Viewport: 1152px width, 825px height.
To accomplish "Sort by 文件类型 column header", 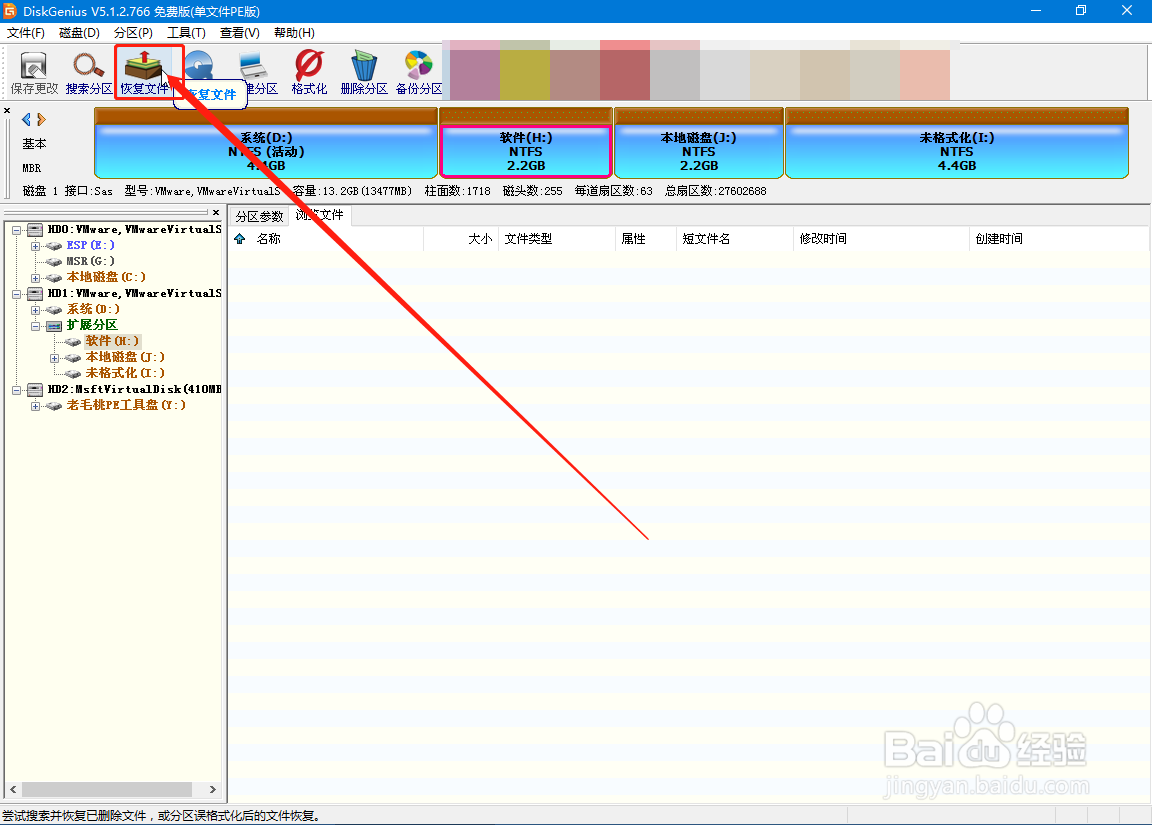I will tap(557, 239).
